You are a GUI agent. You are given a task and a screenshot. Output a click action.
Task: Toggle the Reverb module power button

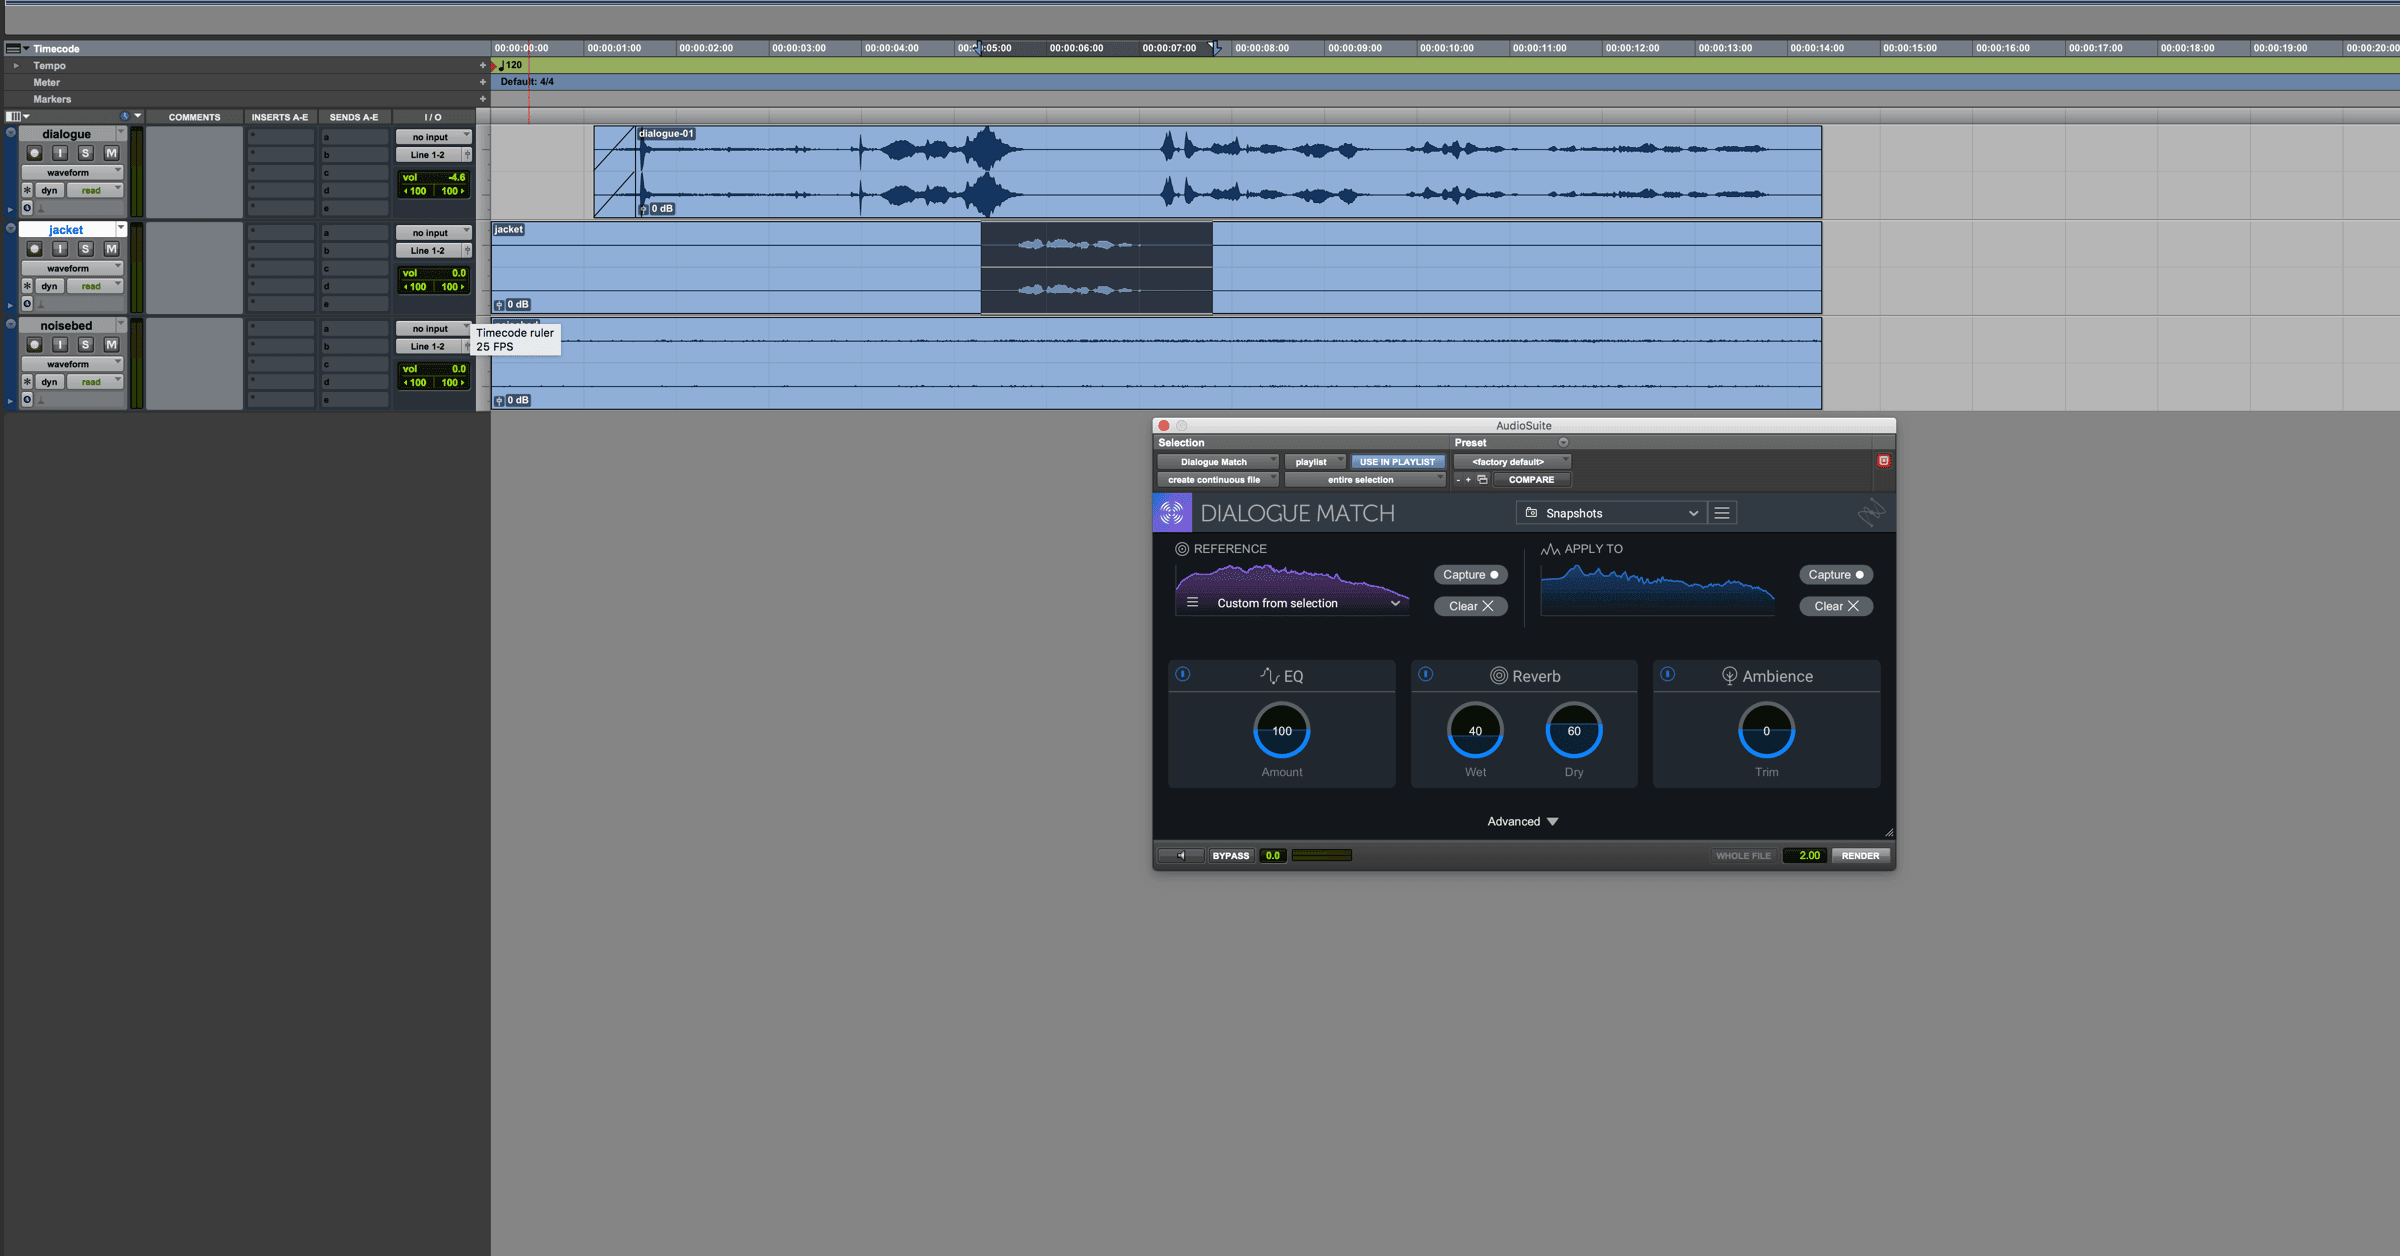click(x=1426, y=674)
